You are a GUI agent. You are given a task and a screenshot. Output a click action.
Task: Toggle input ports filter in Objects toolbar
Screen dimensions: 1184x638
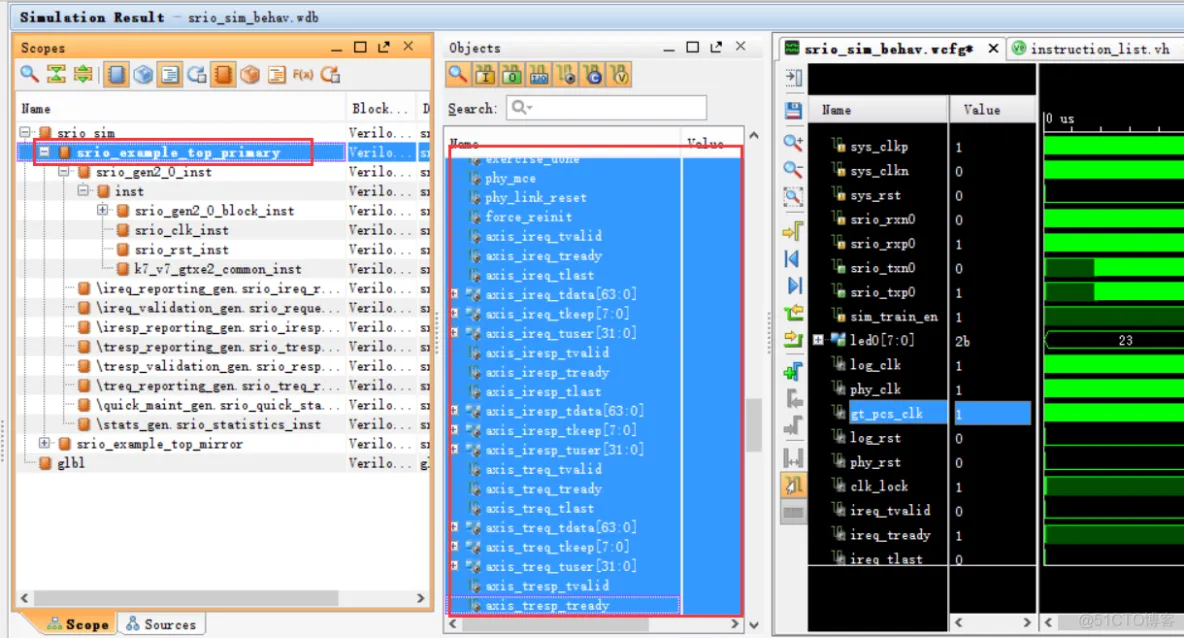tap(485, 74)
